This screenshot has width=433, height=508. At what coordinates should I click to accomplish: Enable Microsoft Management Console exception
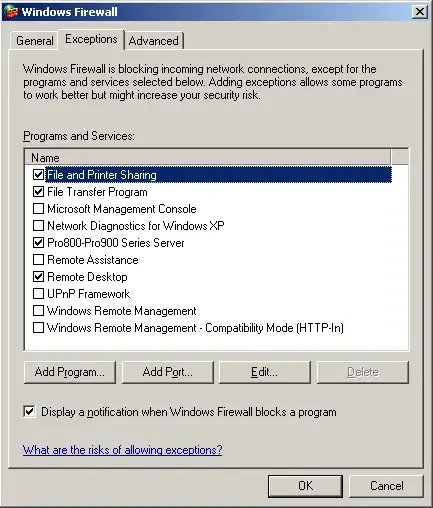tap(38, 209)
